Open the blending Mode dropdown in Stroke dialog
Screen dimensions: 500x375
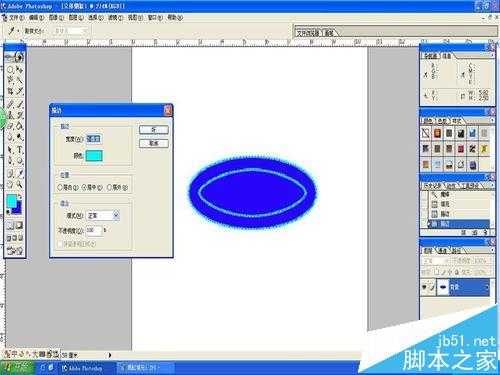[103, 215]
